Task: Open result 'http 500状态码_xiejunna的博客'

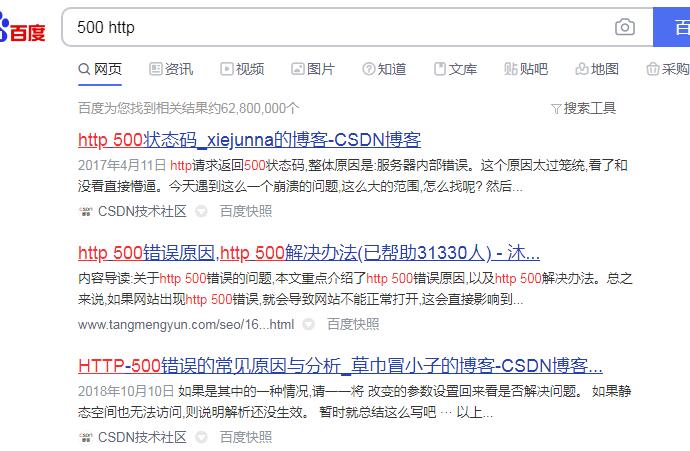Action: [250, 140]
